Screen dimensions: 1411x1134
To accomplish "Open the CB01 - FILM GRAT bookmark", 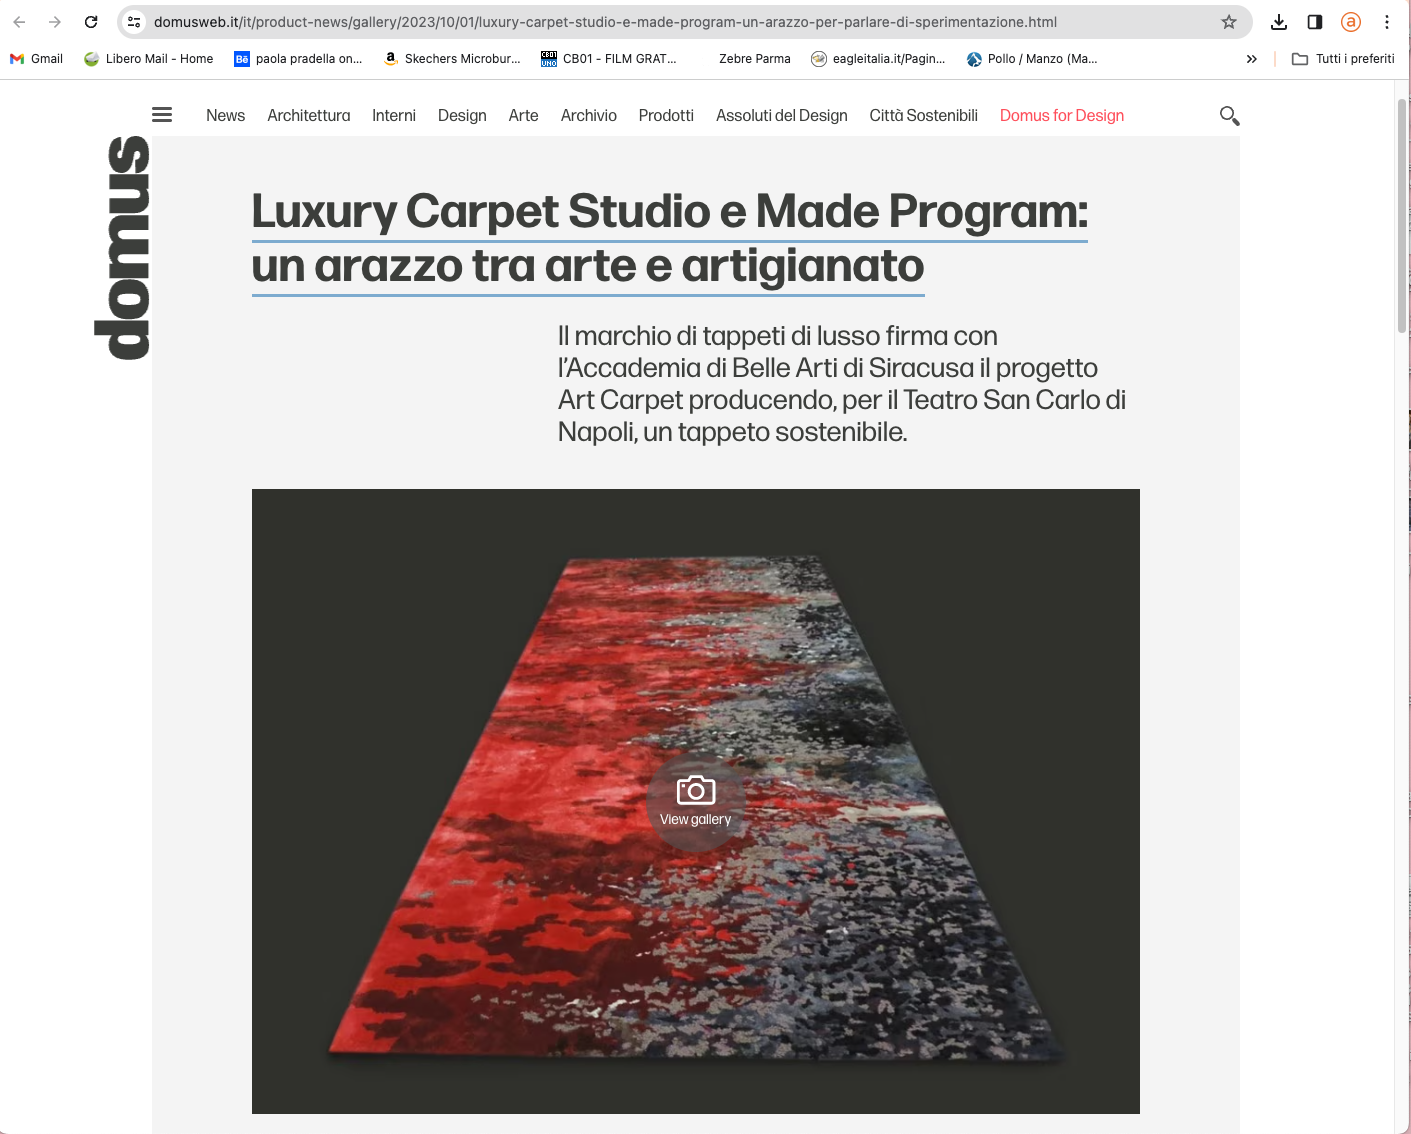I will coord(608,59).
